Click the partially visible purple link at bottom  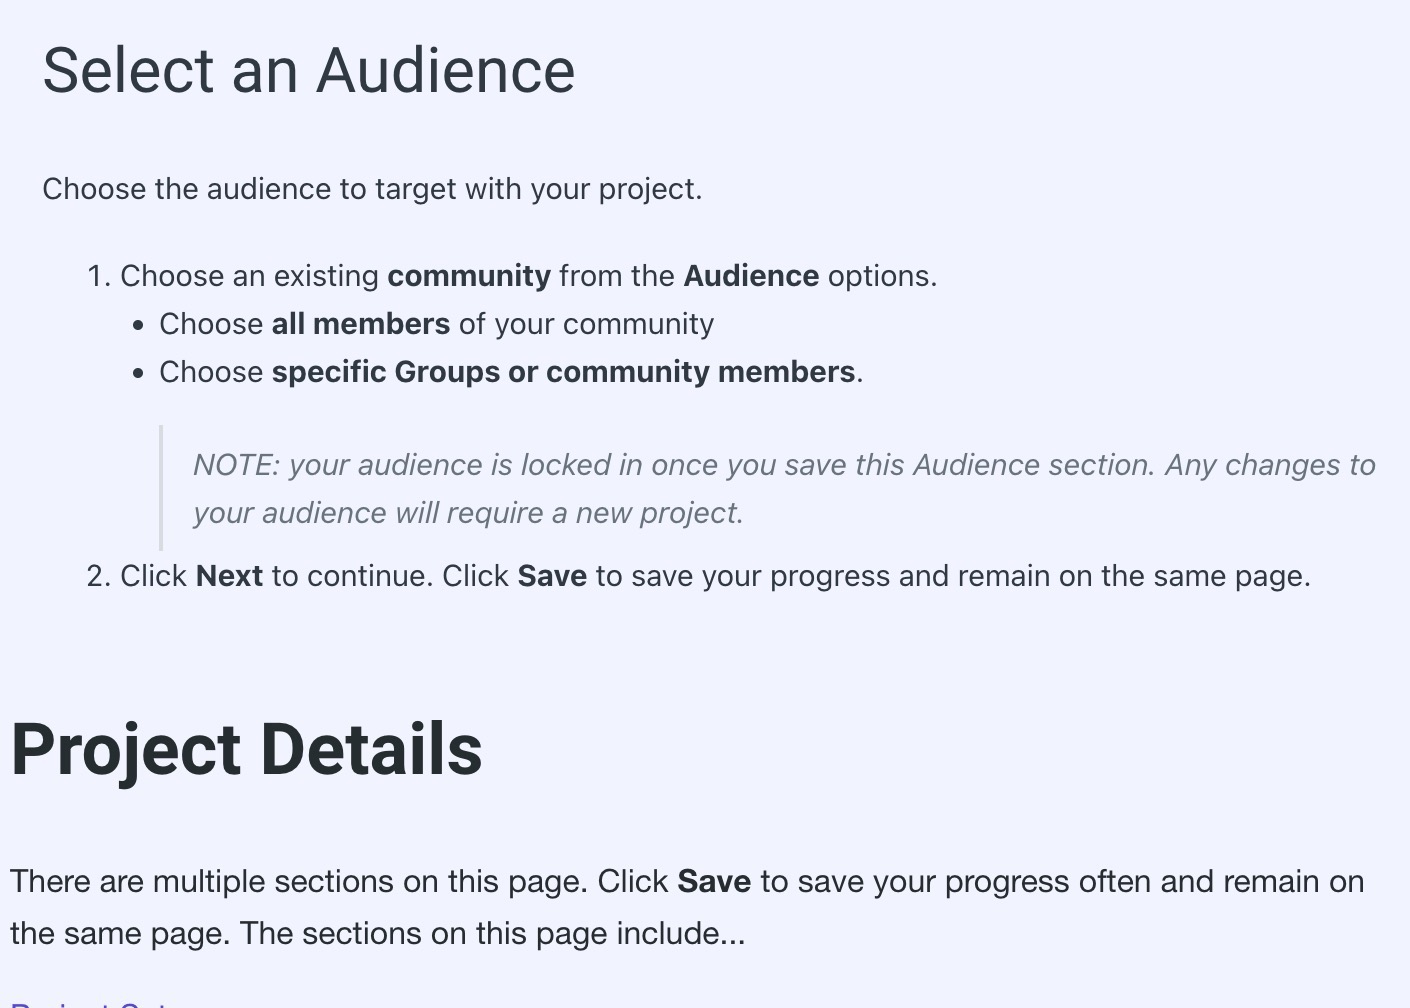90,1003
